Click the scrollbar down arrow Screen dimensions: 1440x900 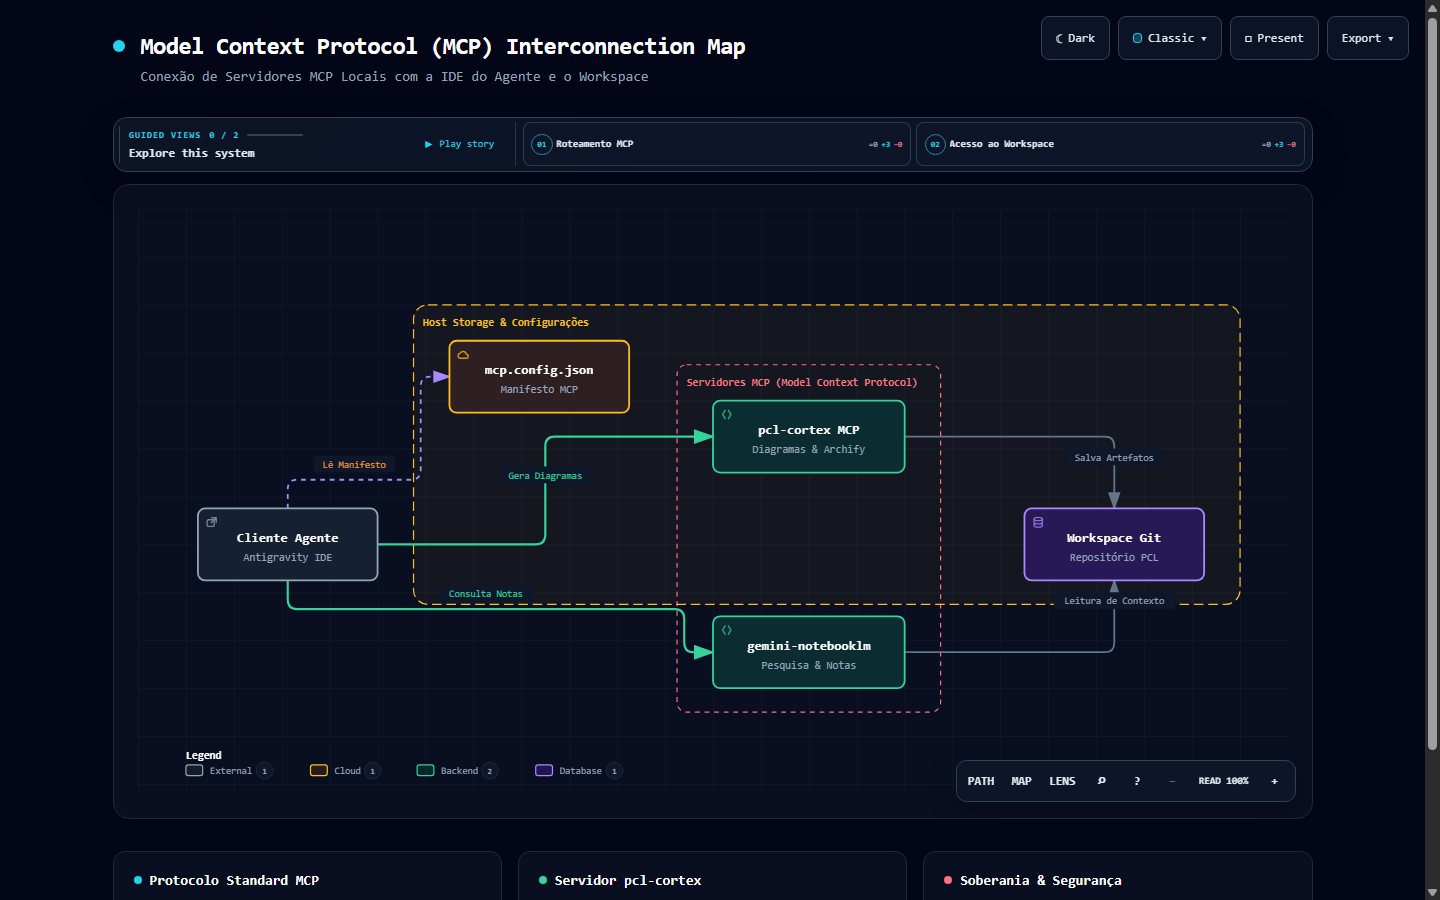tap(1432, 892)
